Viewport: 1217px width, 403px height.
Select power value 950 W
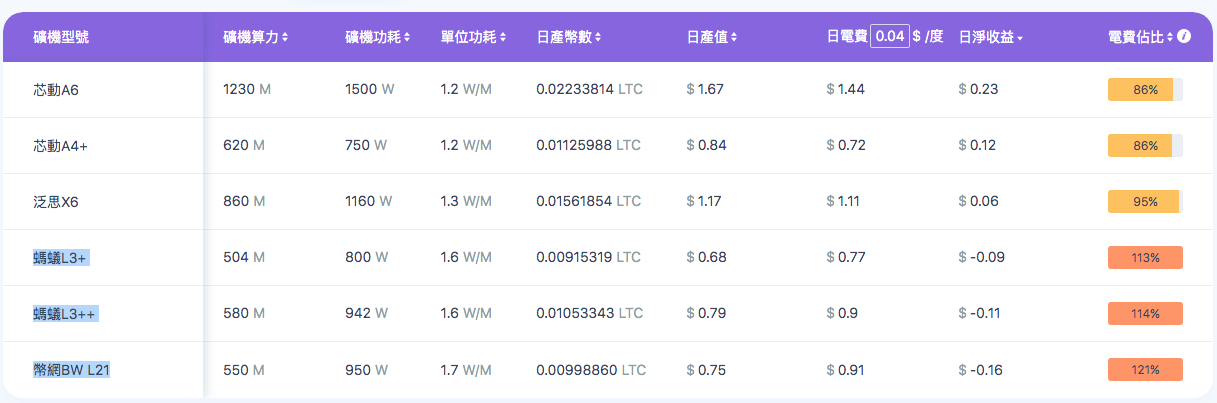[366, 369]
